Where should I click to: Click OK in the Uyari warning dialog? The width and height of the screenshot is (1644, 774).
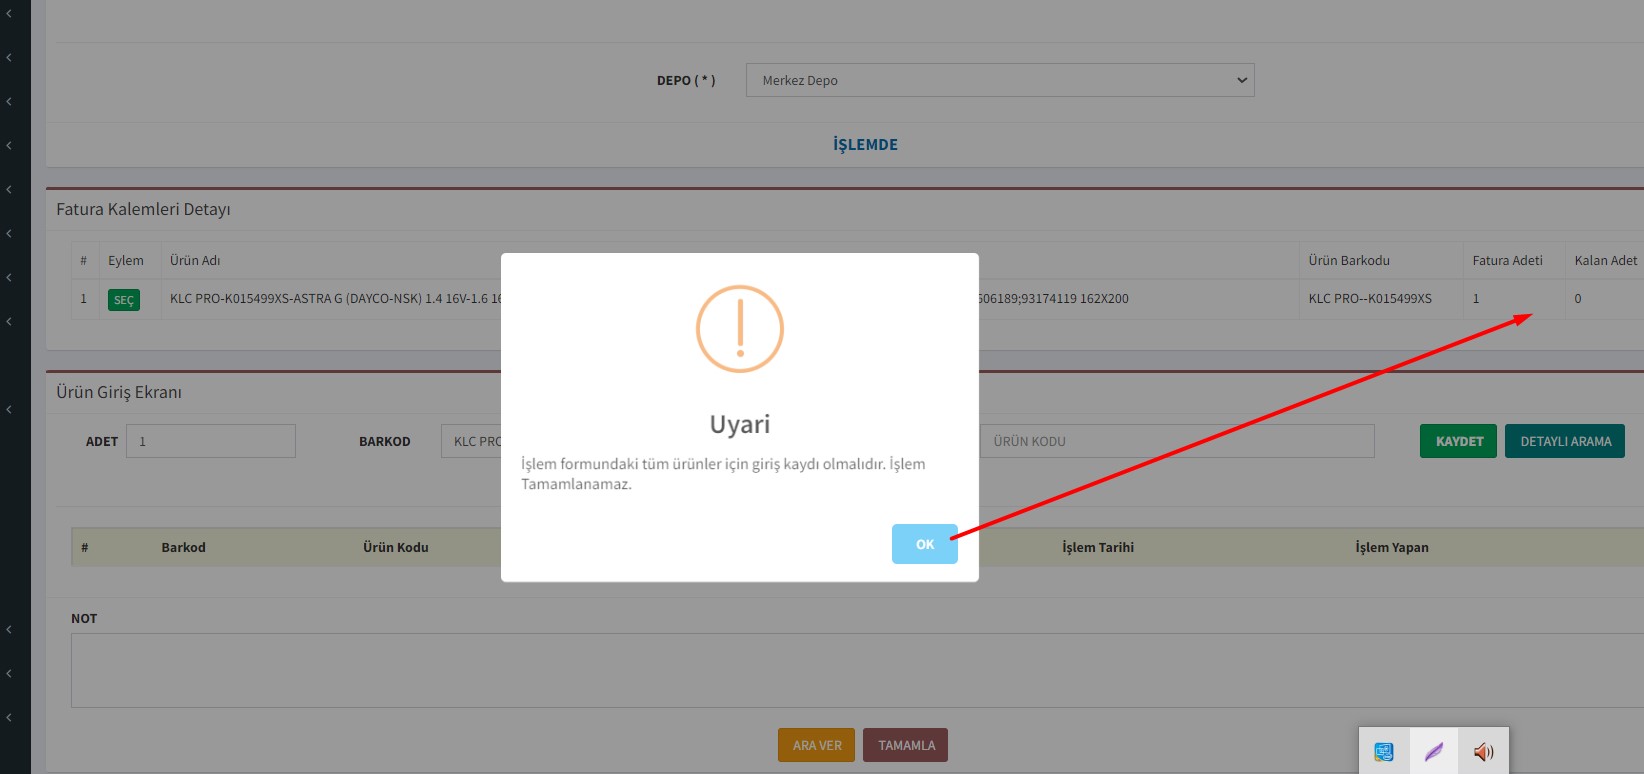click(924, 544)
